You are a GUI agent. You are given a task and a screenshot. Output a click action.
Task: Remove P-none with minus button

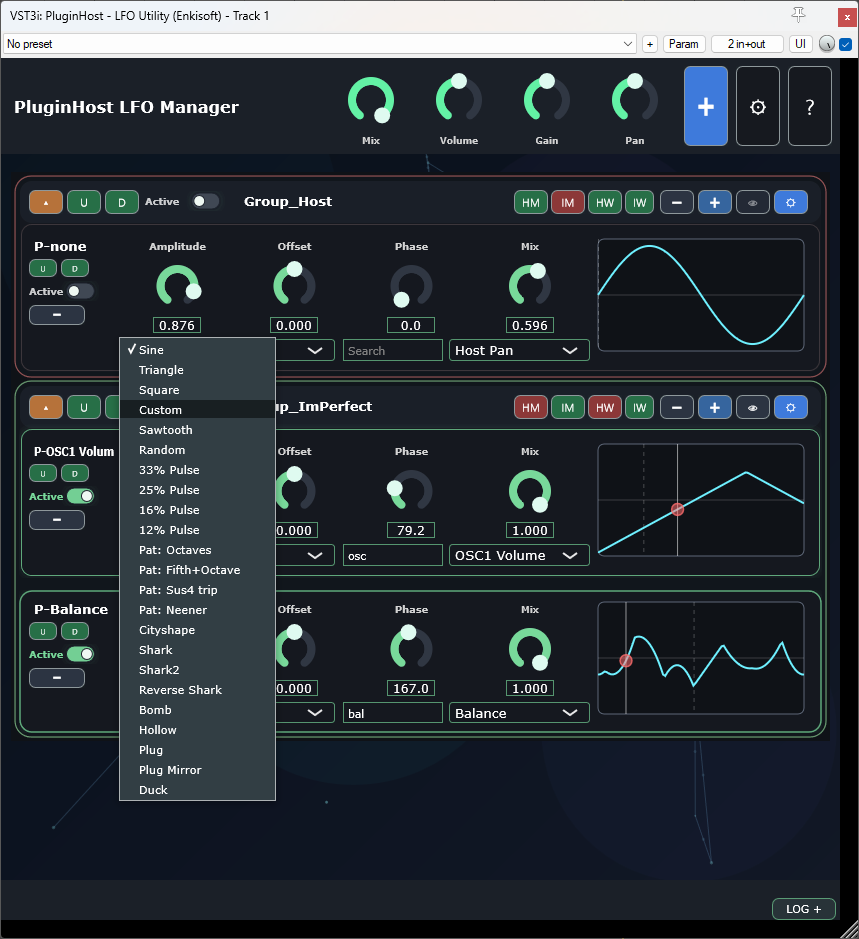(57, 315)
